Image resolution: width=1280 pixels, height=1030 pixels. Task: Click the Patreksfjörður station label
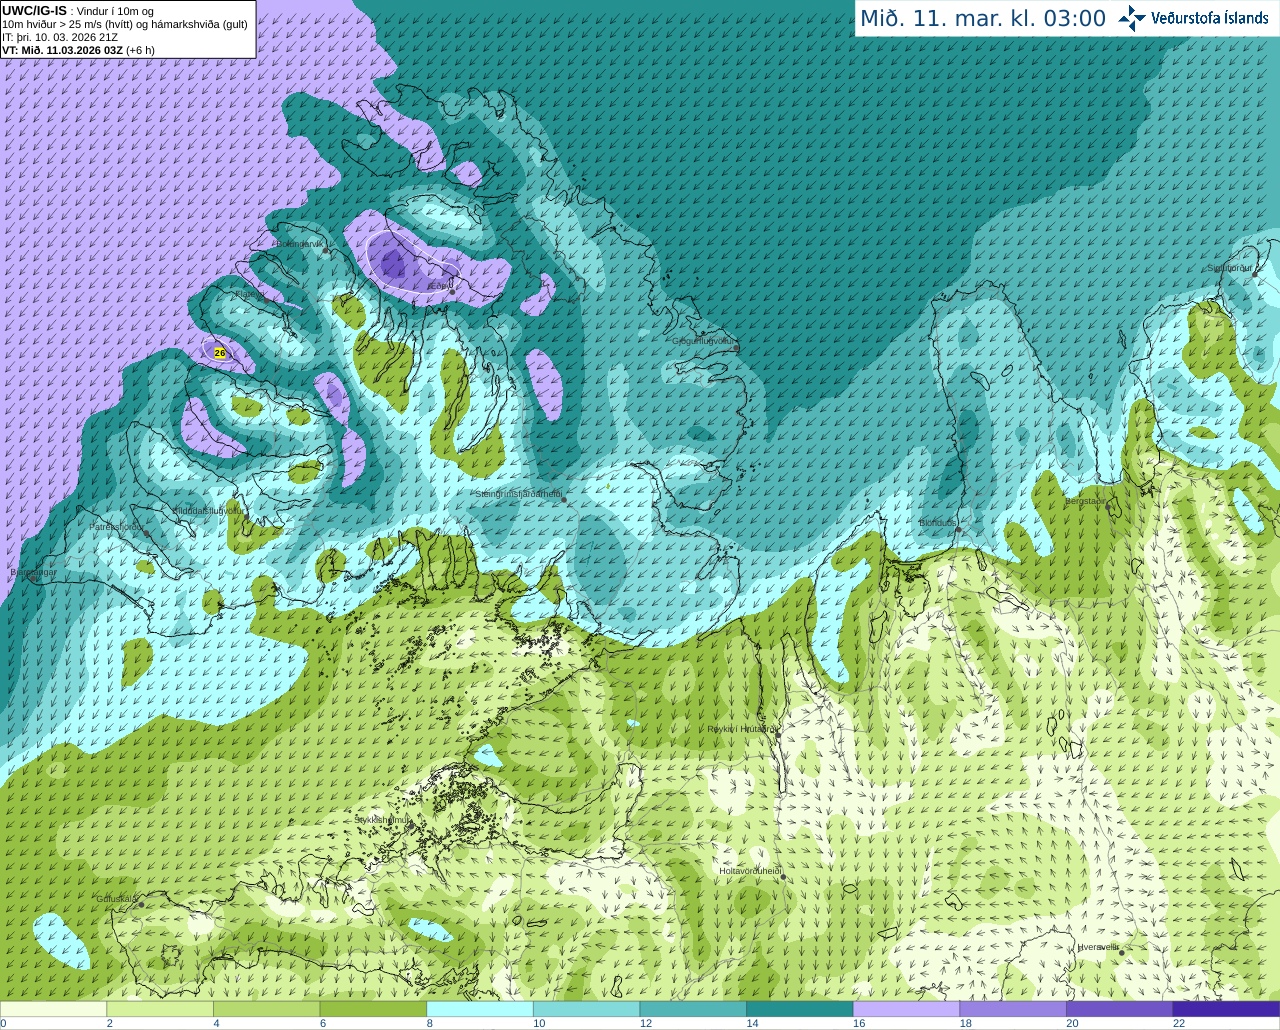click(x=117, y=526)
